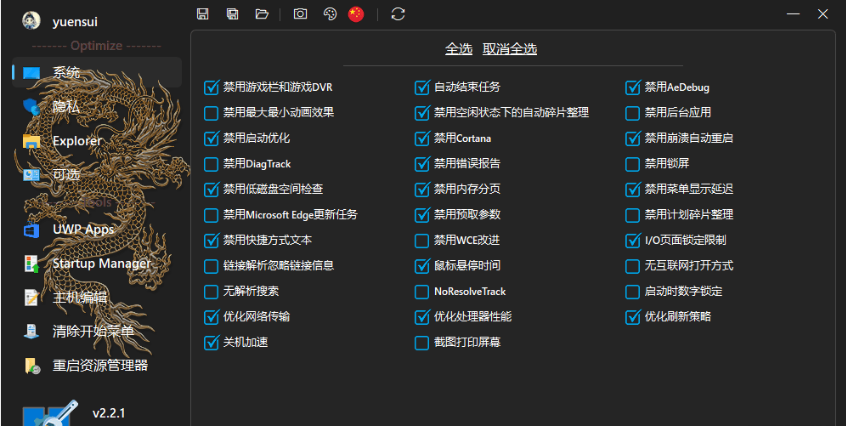Click the save-all floppy icon

click(x=233, y=14)
